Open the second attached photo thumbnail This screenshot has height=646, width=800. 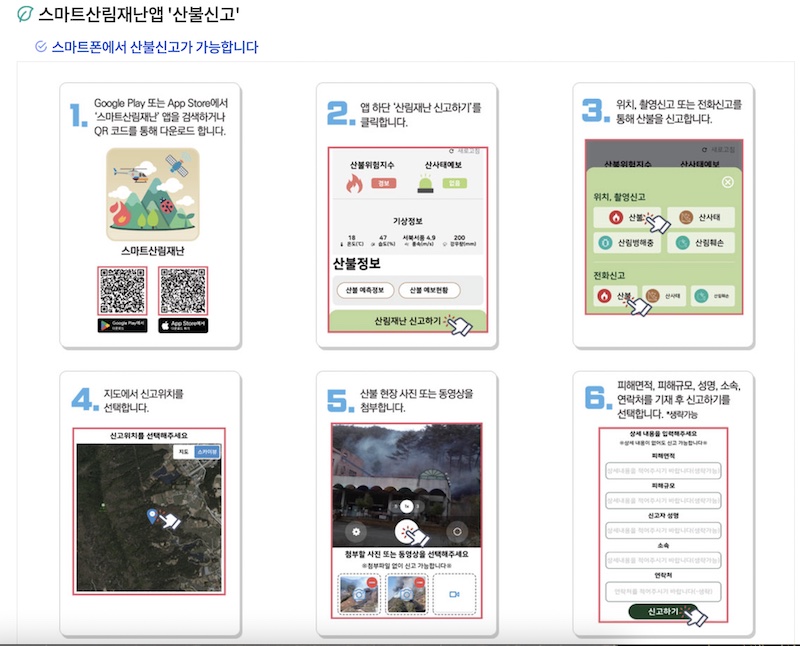(x=406, y=593)
